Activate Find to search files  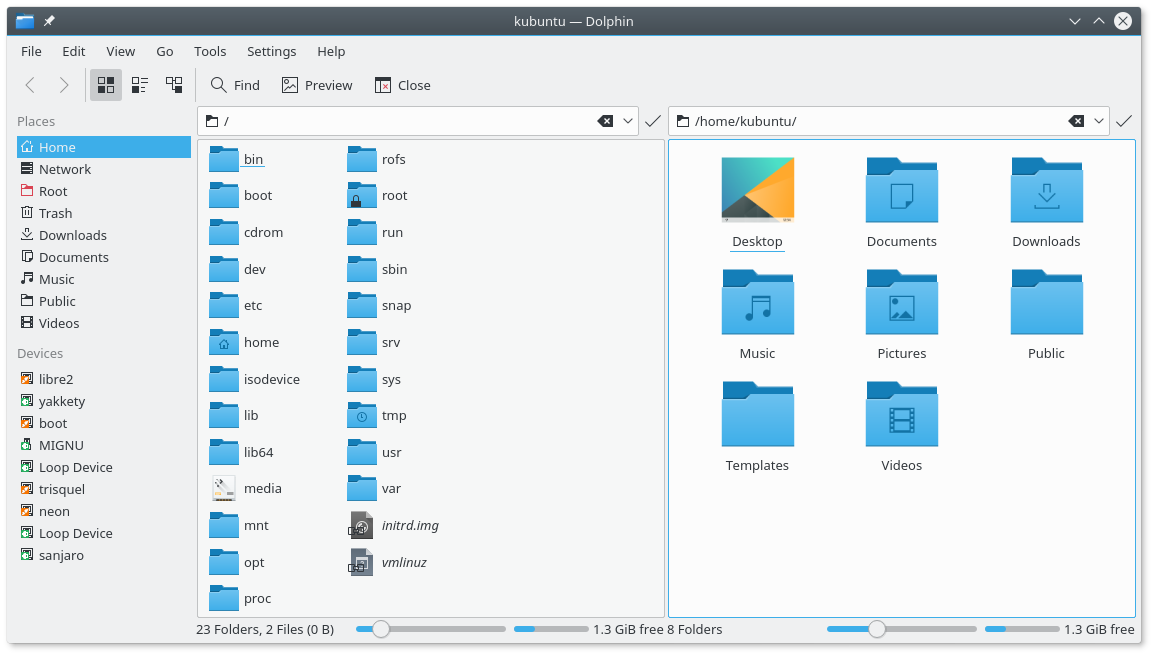[x=234, y=85]
